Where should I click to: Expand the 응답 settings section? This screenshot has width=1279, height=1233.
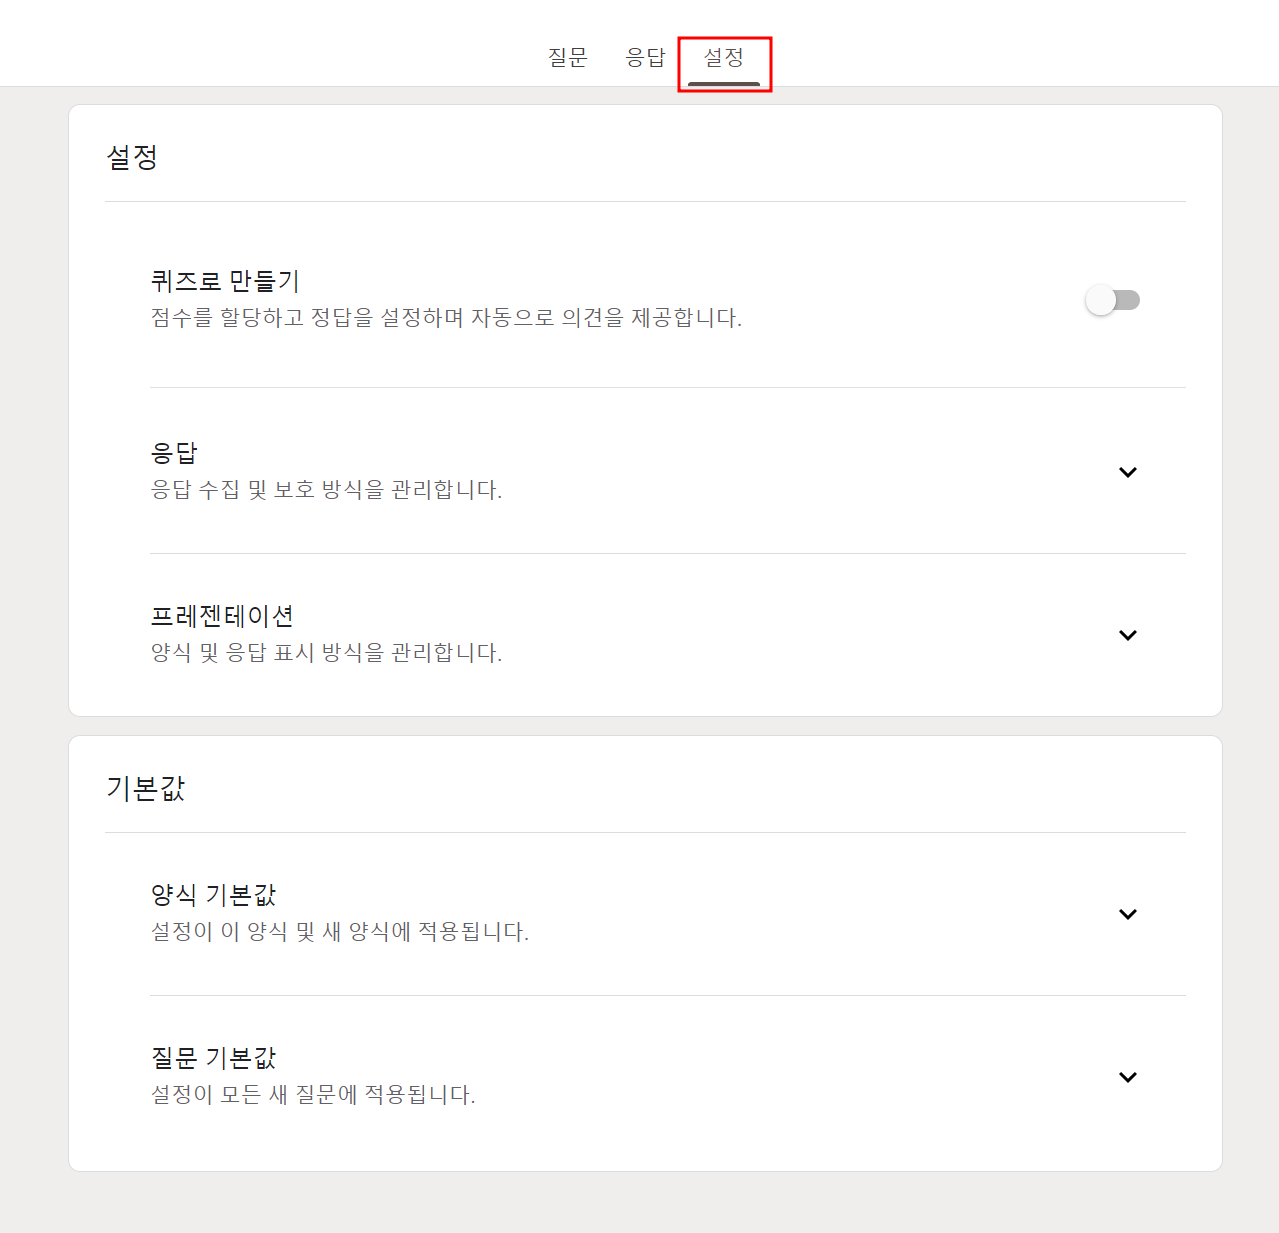1128,472
